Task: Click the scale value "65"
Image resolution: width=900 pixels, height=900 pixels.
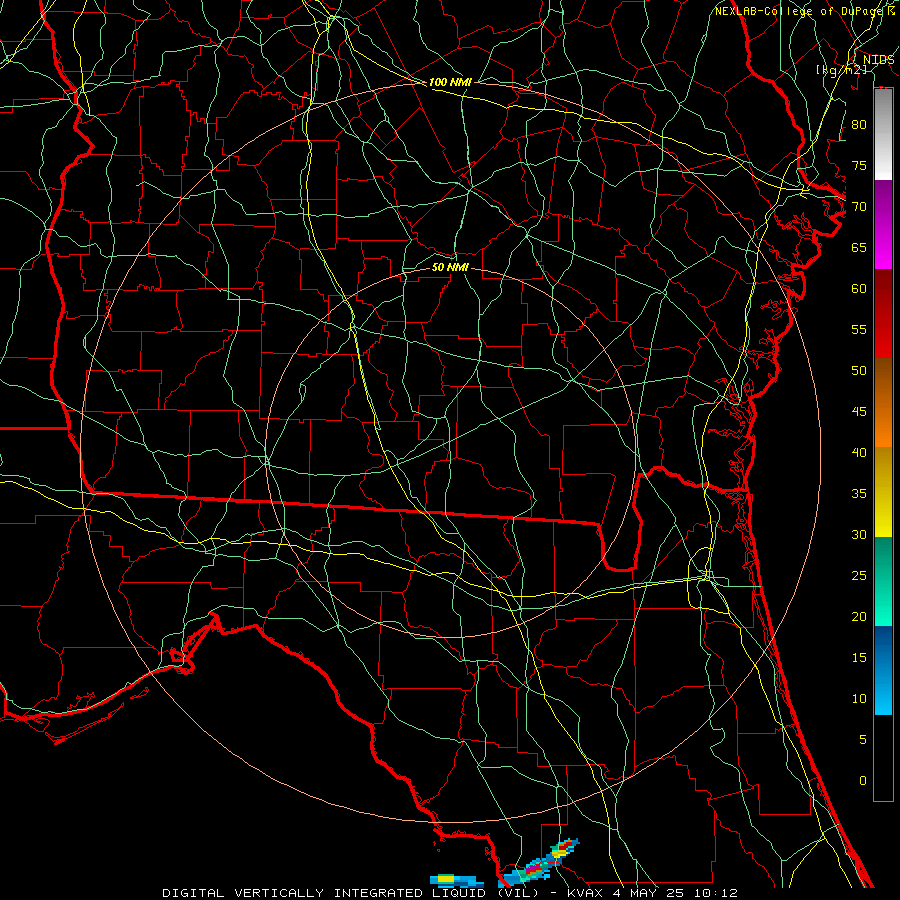Action: click(859, 247)
